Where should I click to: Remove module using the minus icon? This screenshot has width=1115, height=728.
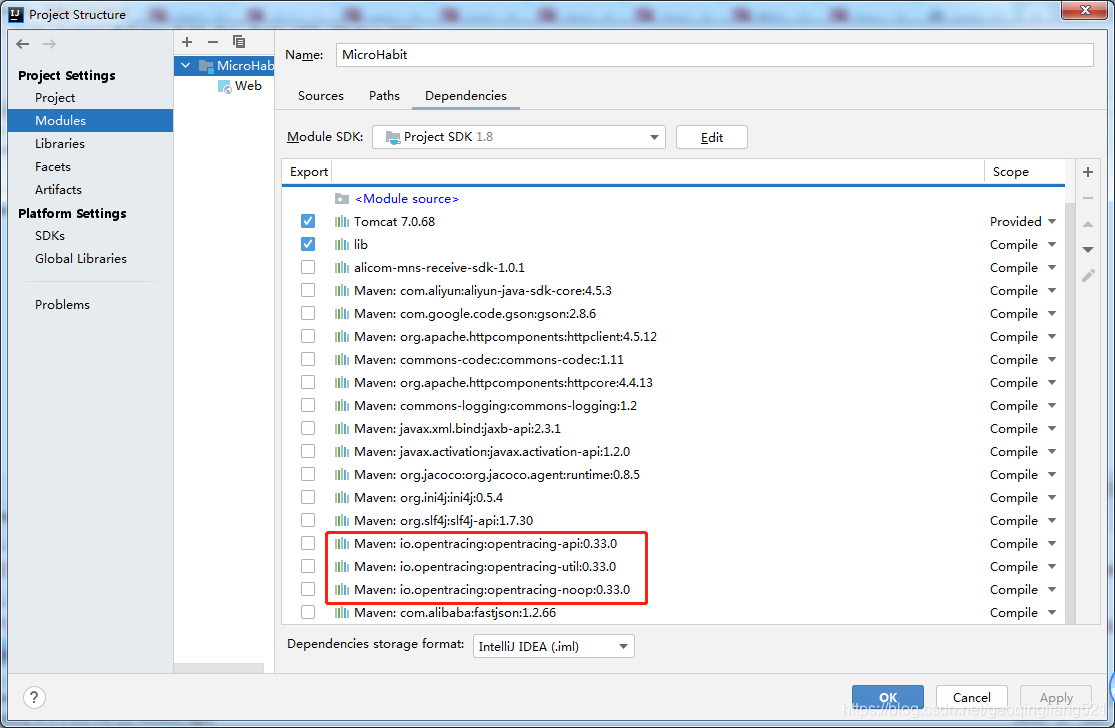(x=212, y=42)
